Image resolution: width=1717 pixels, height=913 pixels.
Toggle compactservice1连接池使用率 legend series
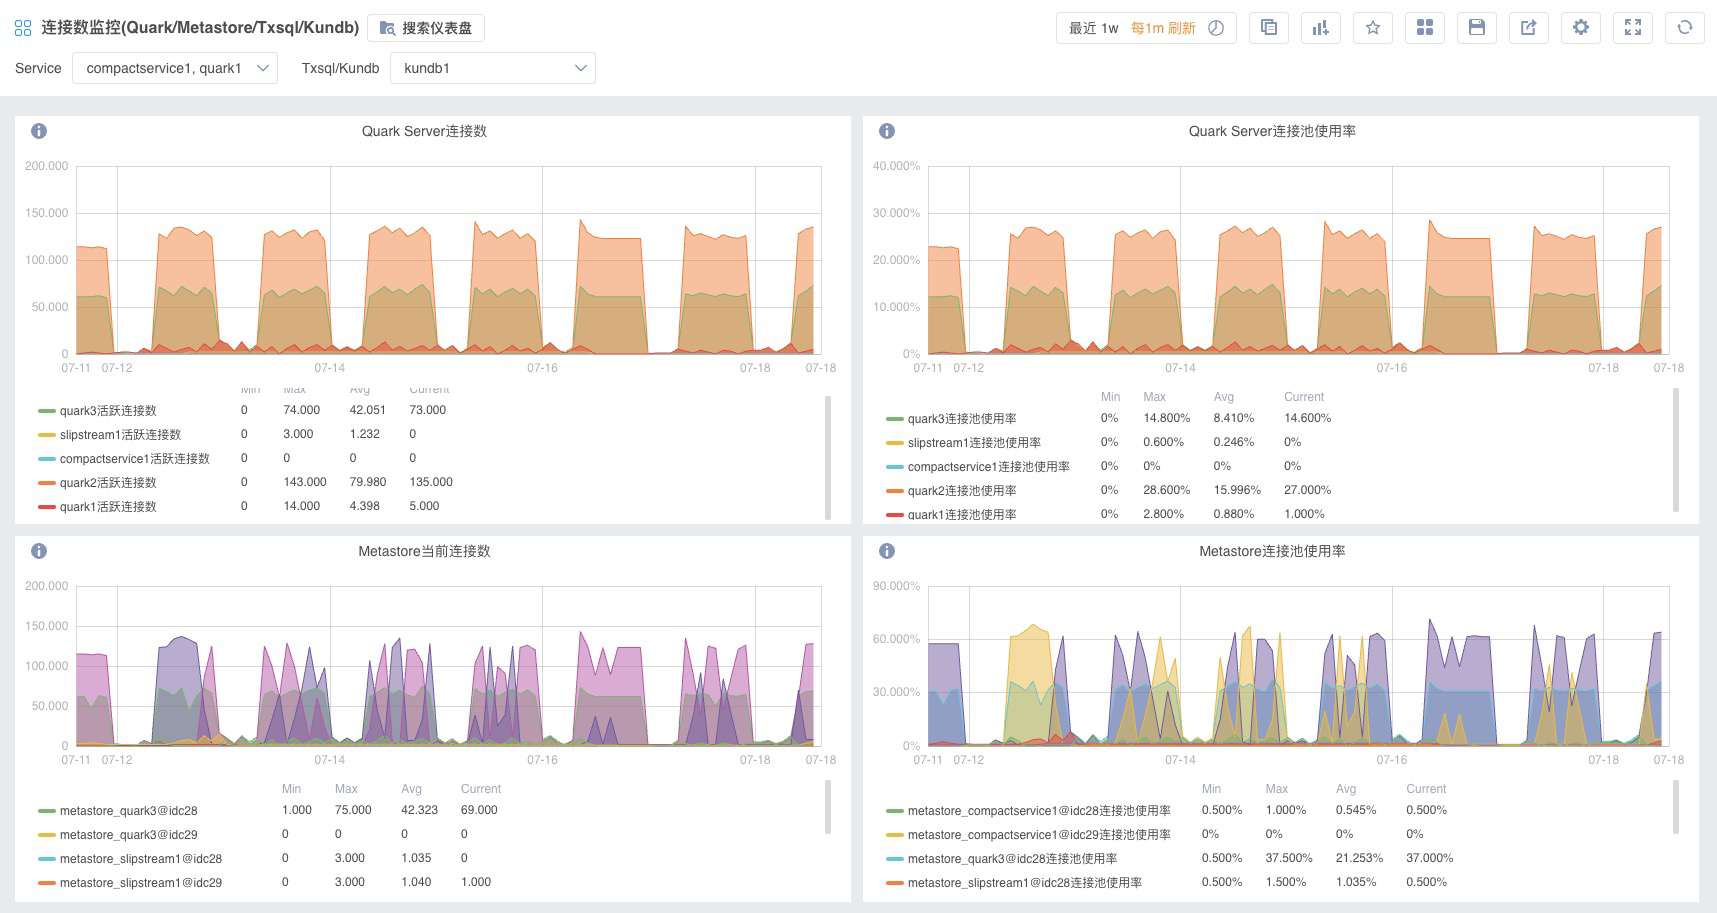[989, 466]
